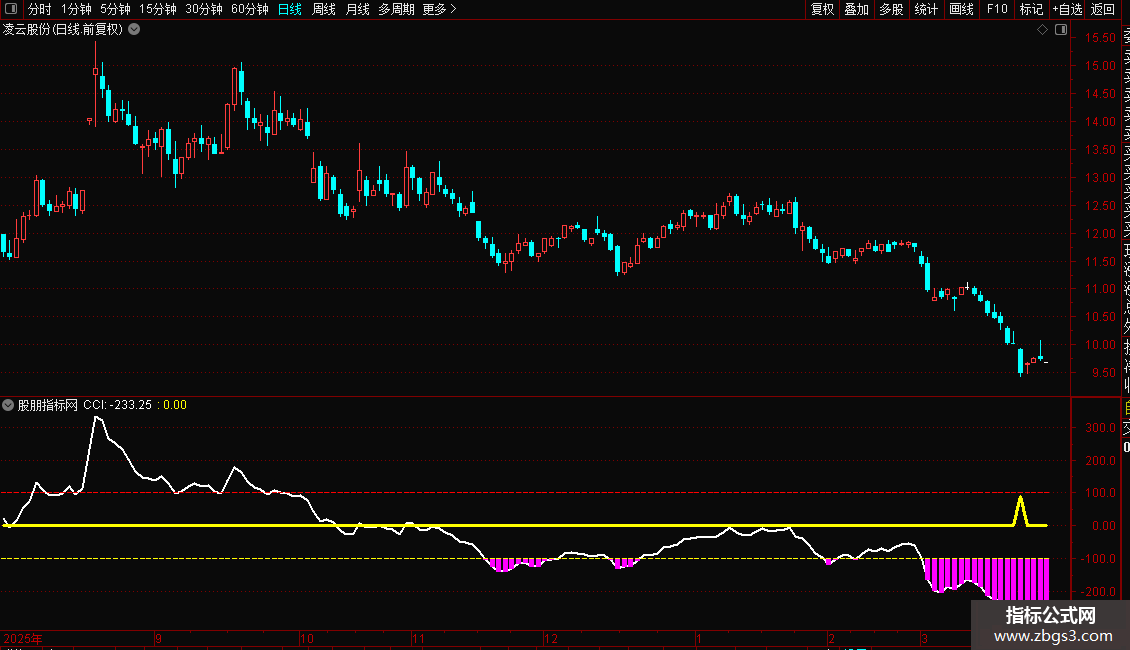Click the 2025年 date axis label

pos(23,638)
